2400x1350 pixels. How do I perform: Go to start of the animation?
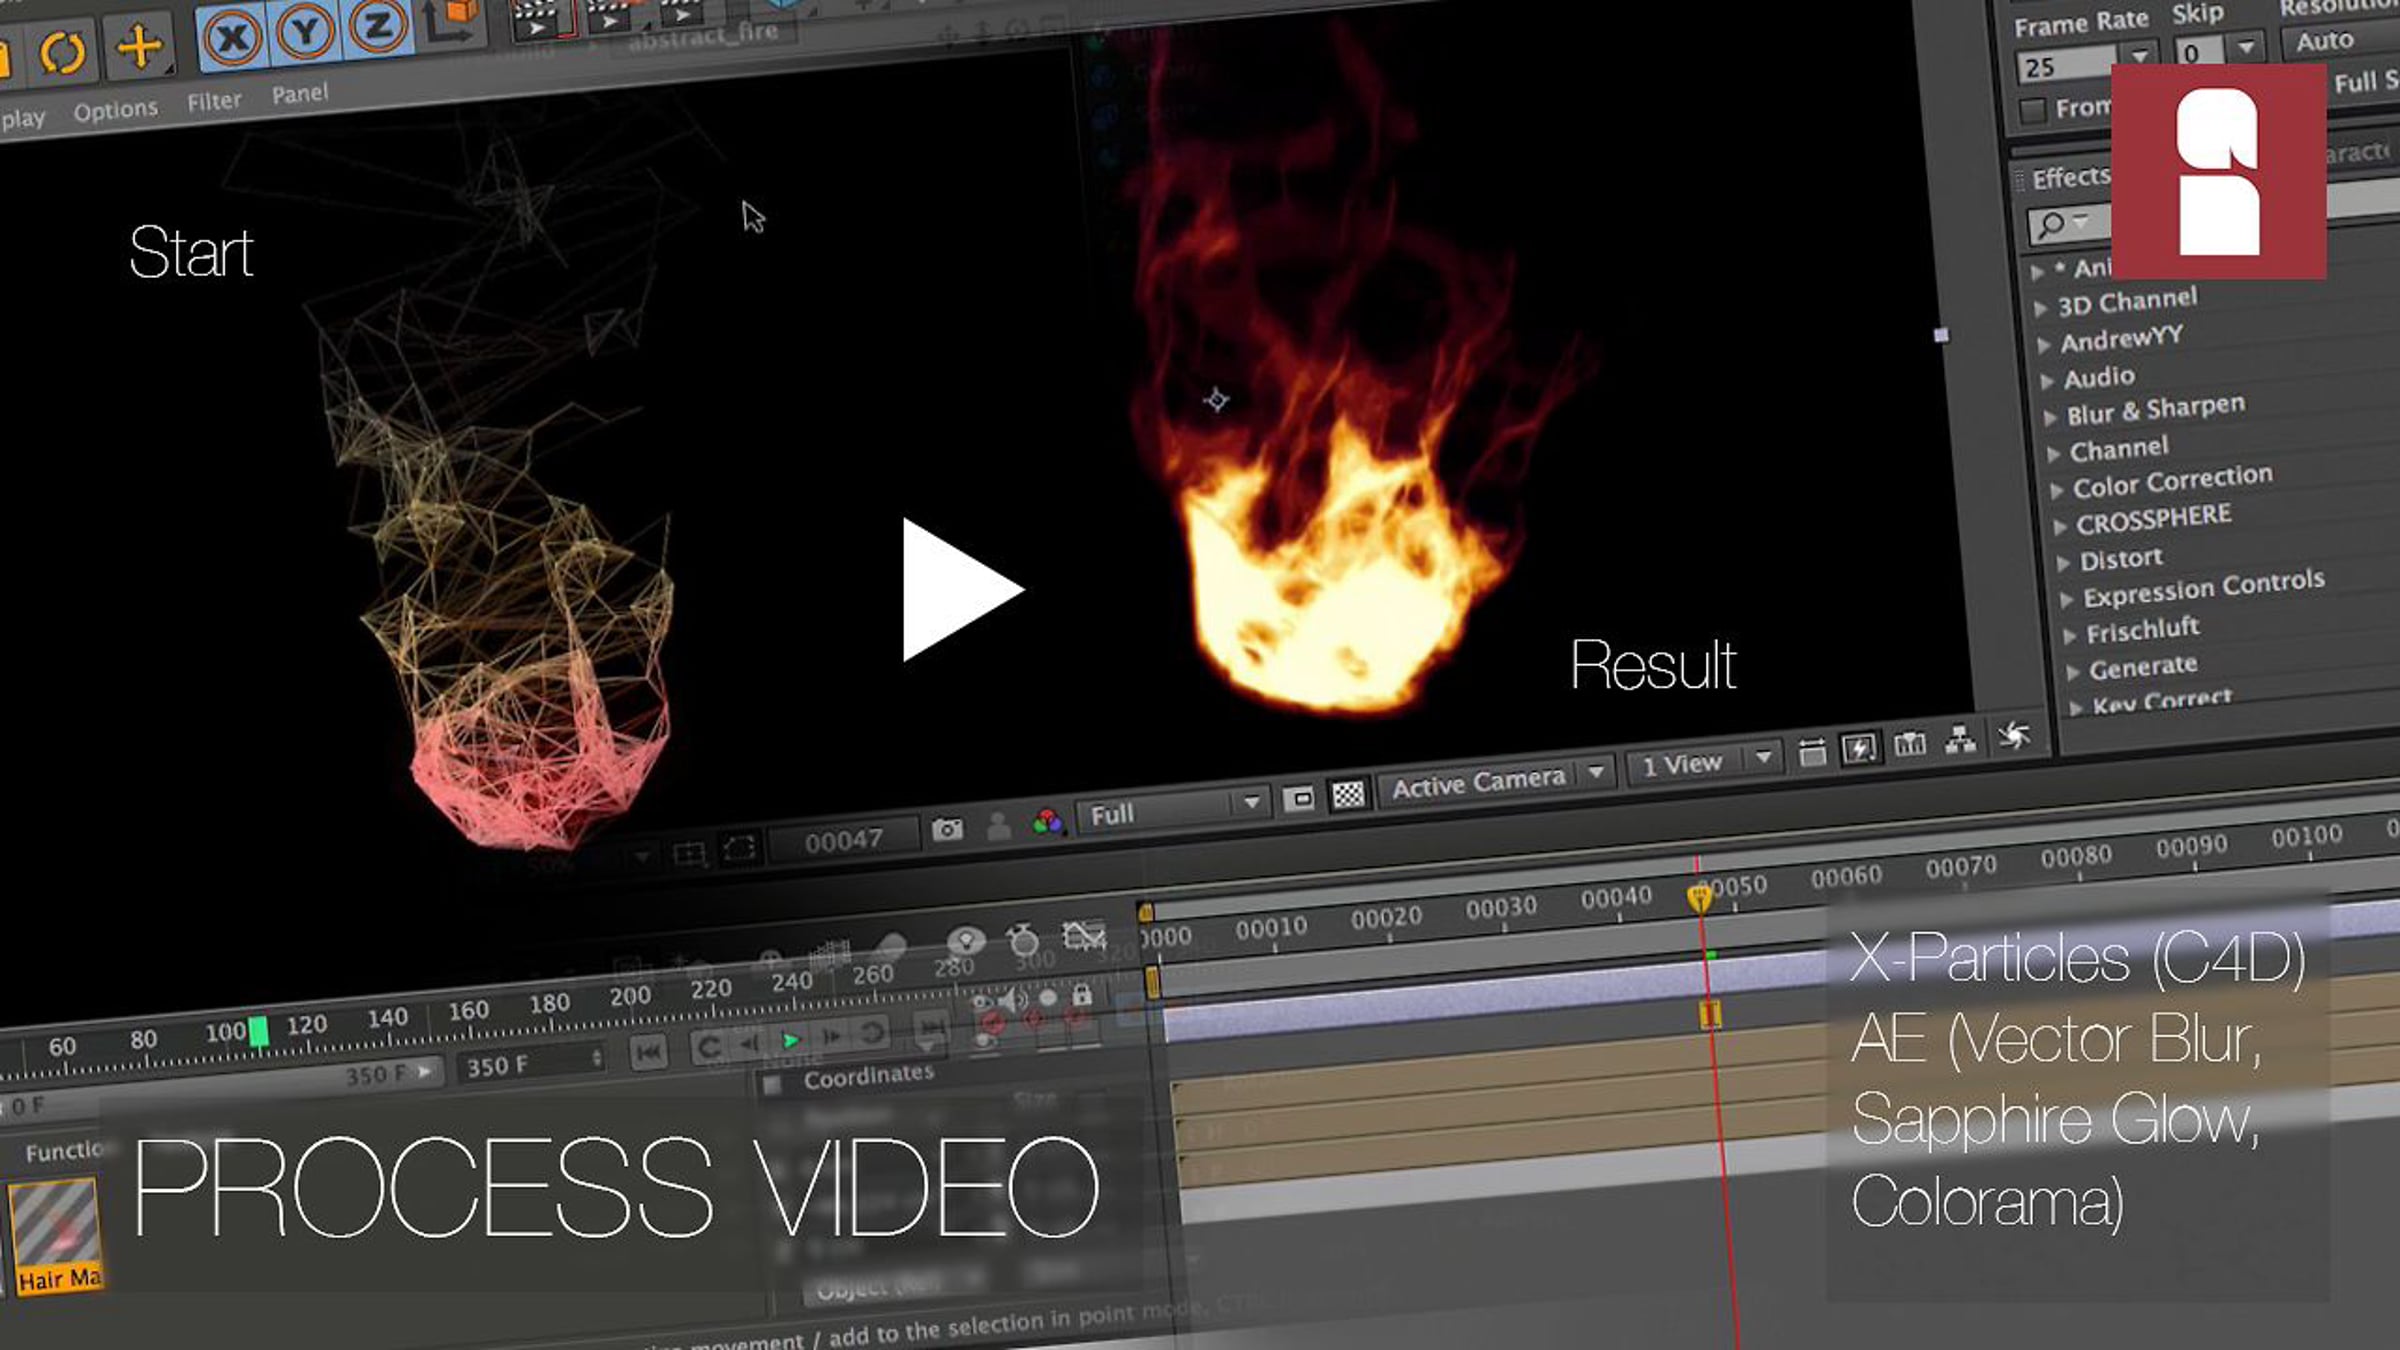648,1052
